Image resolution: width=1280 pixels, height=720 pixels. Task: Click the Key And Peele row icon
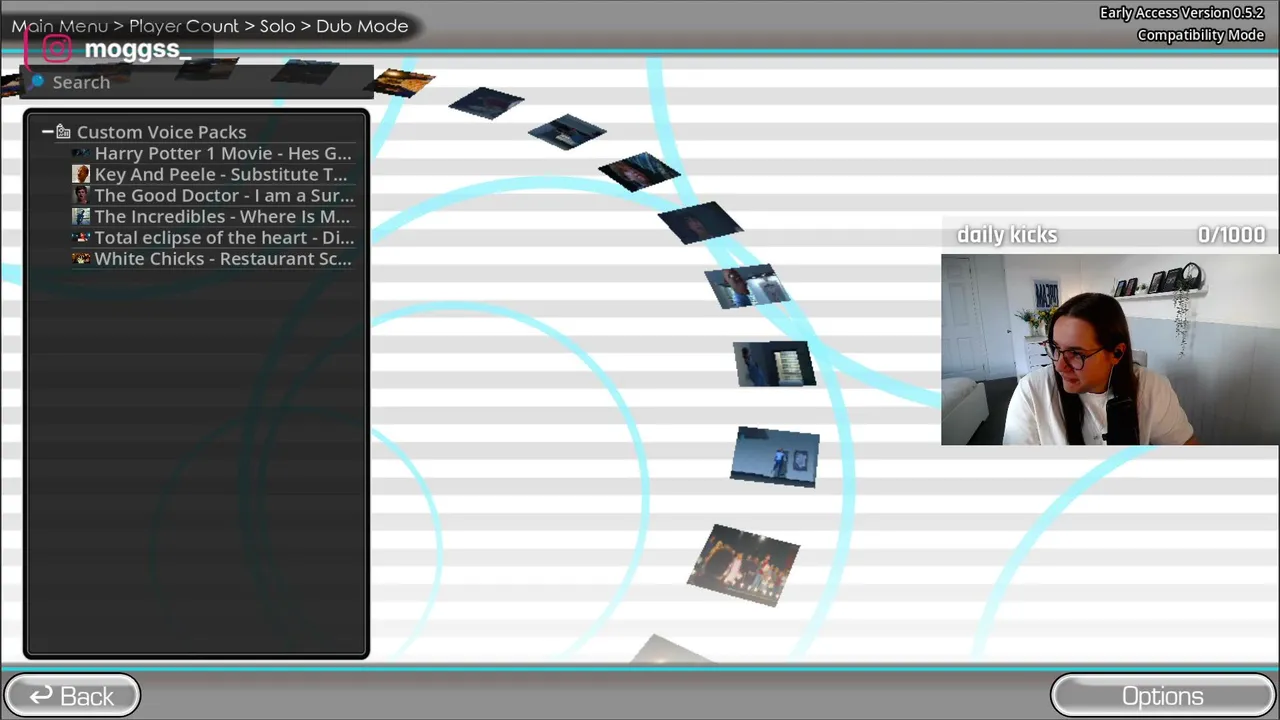81,175
